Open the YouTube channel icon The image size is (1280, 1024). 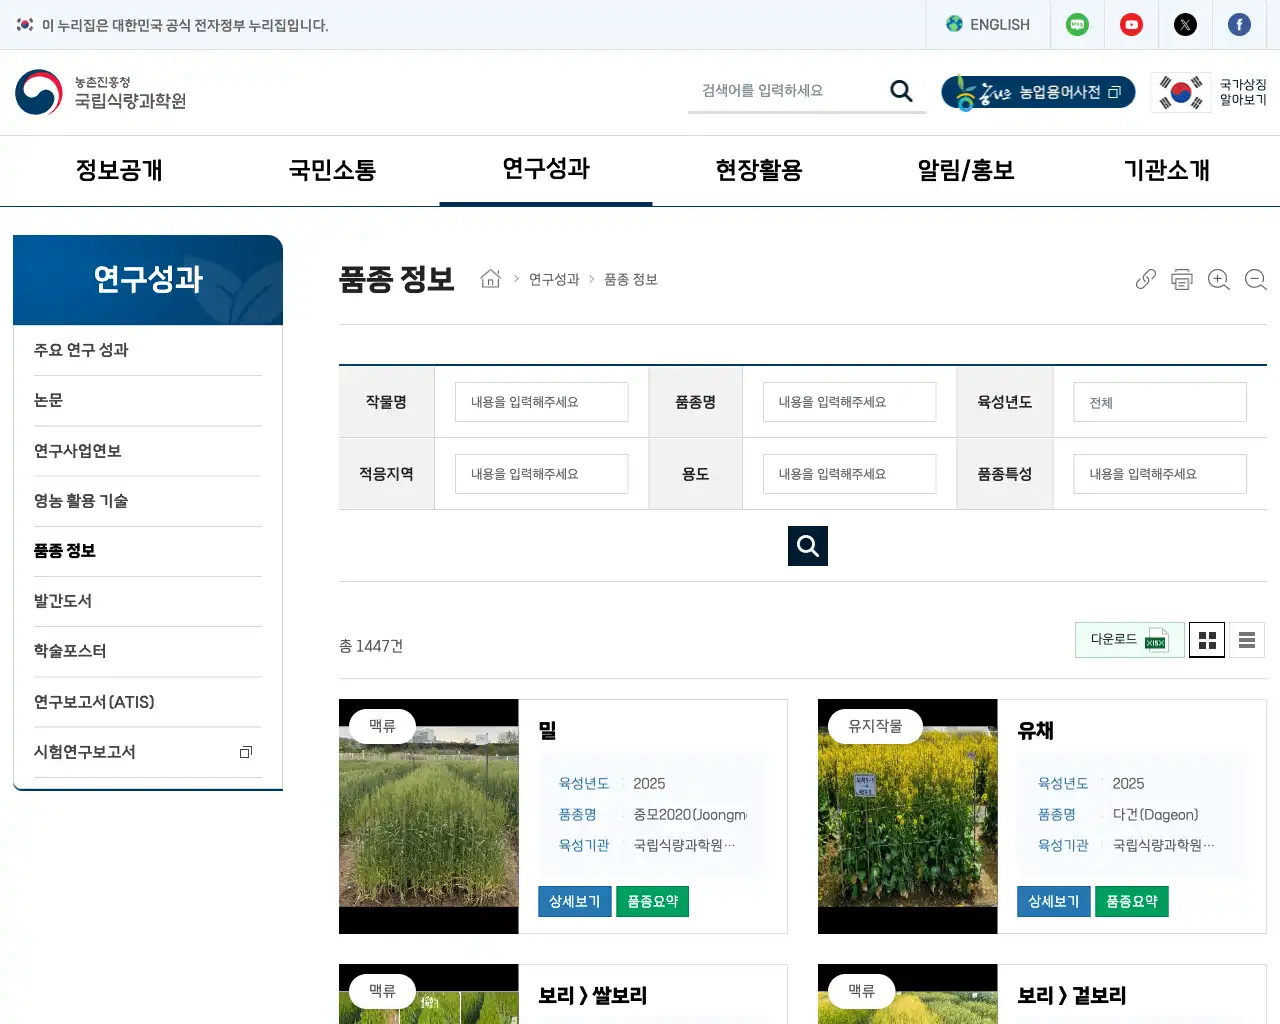pos(1131,24)
